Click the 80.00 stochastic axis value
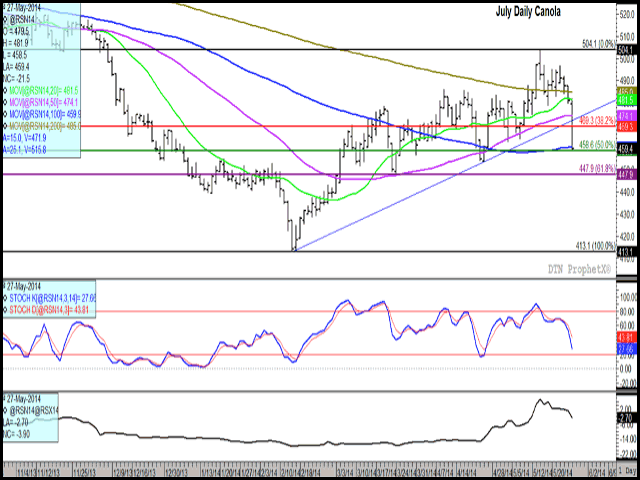The width and height of the screenshot is (640, 480). pyautogui.click(x=628, y=311)
